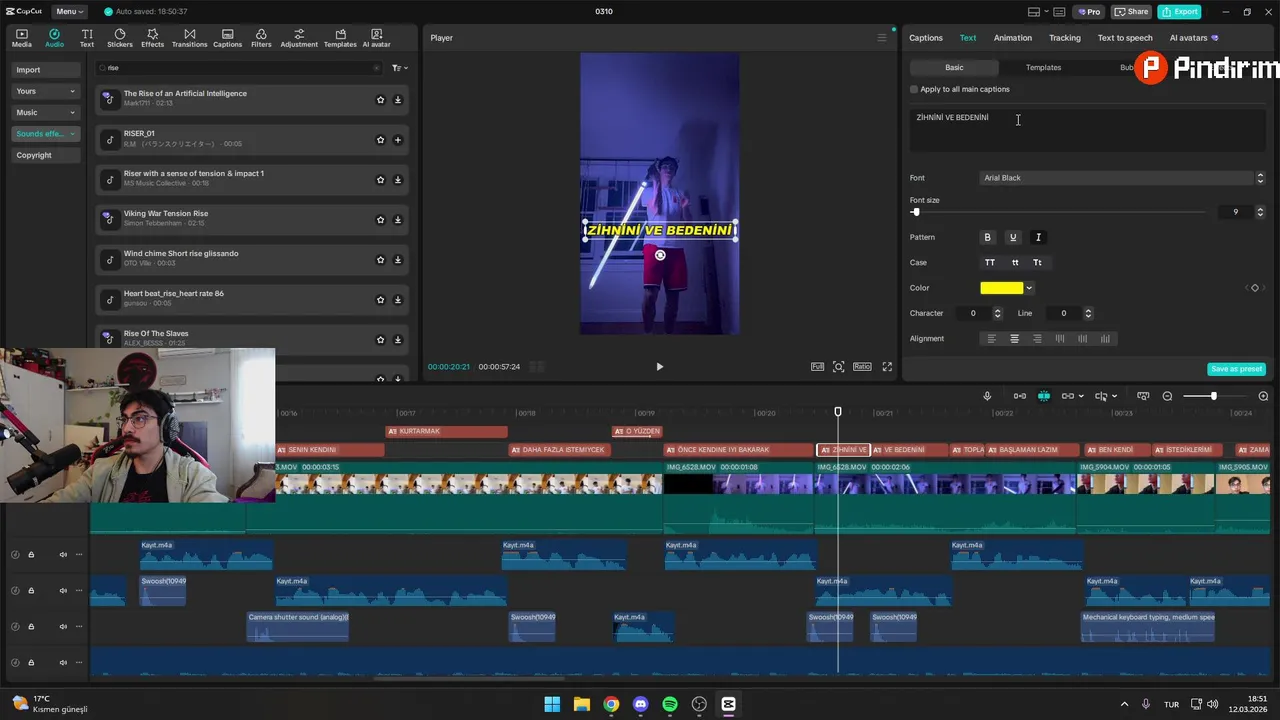Open the player menu icon
Screen dimensions: 1280x720
[881, 38]
